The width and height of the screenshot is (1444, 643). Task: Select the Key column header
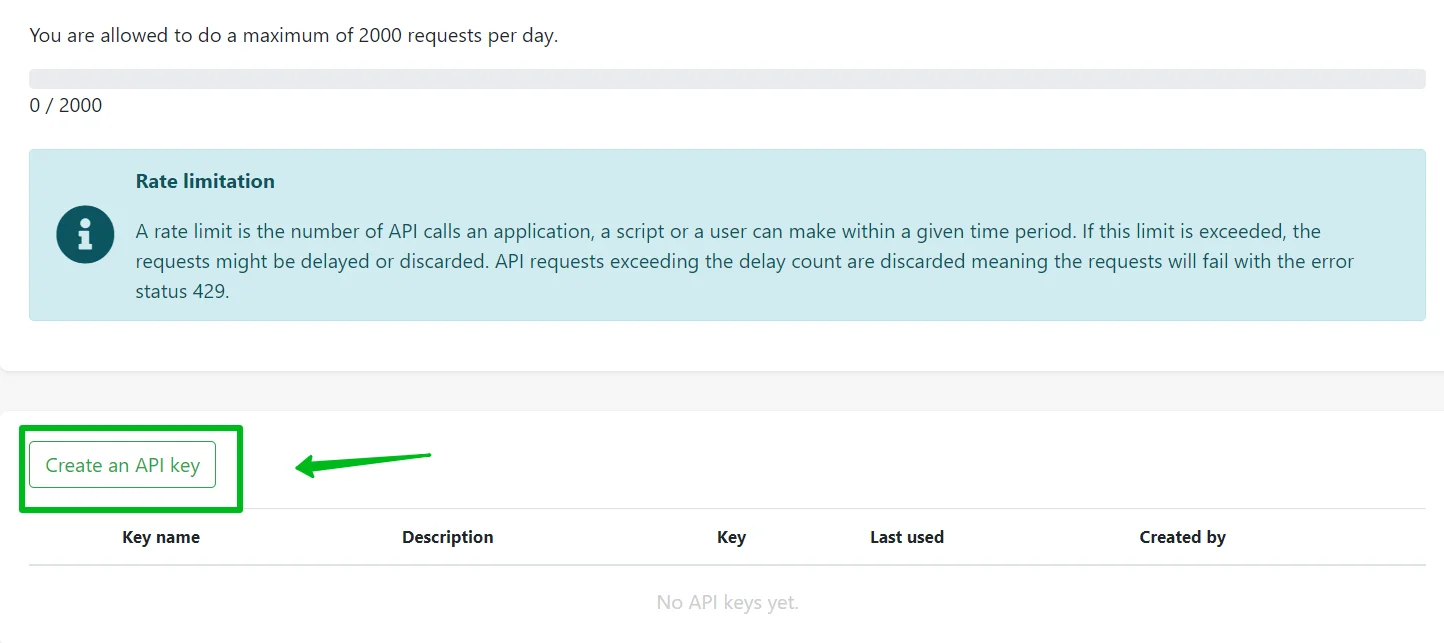click(731, 537)
